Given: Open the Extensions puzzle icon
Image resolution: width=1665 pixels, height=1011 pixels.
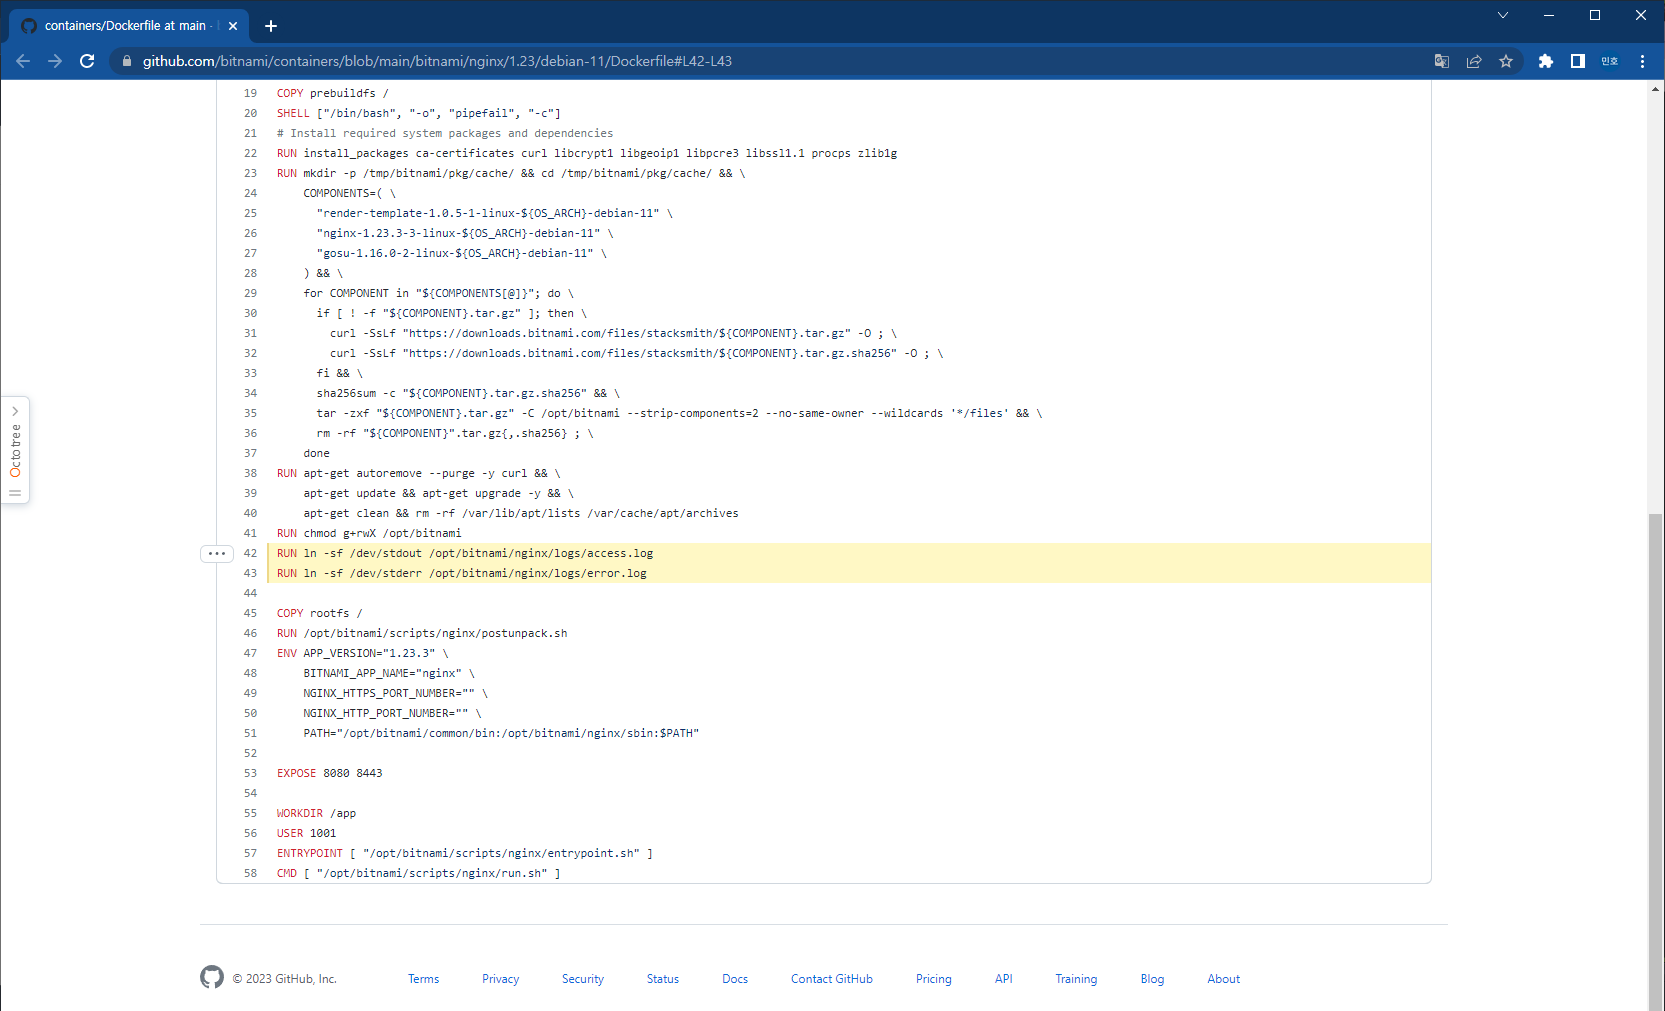Looking at the screenshot, I should pos(1545,61).
